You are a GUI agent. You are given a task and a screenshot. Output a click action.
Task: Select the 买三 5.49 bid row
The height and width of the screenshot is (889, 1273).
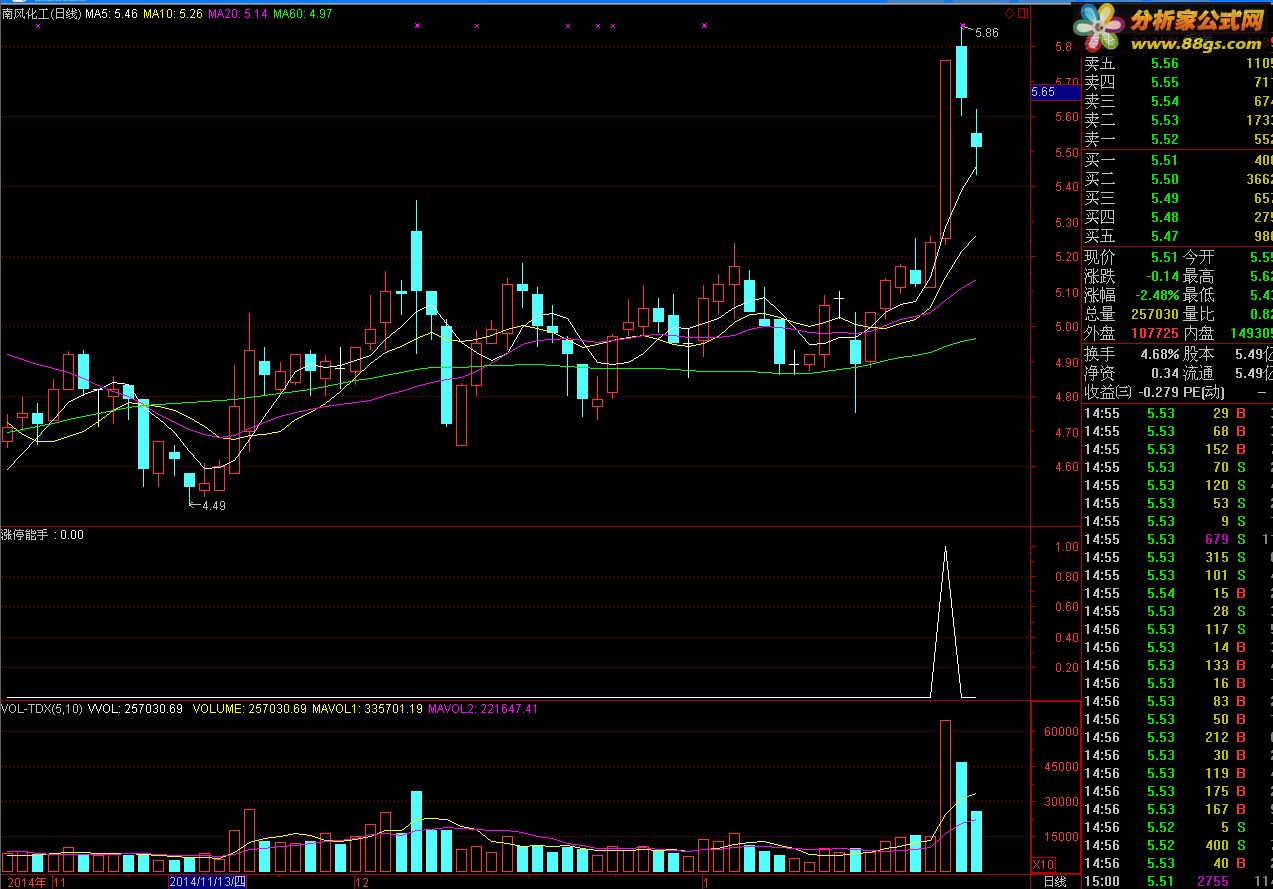coord(1178,198)
